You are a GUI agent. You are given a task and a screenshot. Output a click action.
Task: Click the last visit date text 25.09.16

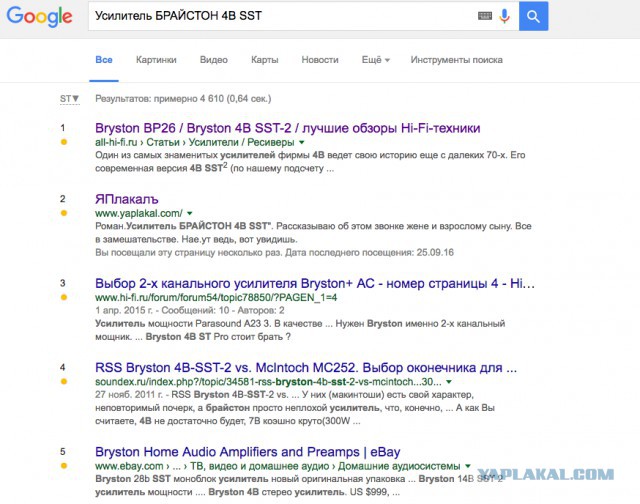435,253
